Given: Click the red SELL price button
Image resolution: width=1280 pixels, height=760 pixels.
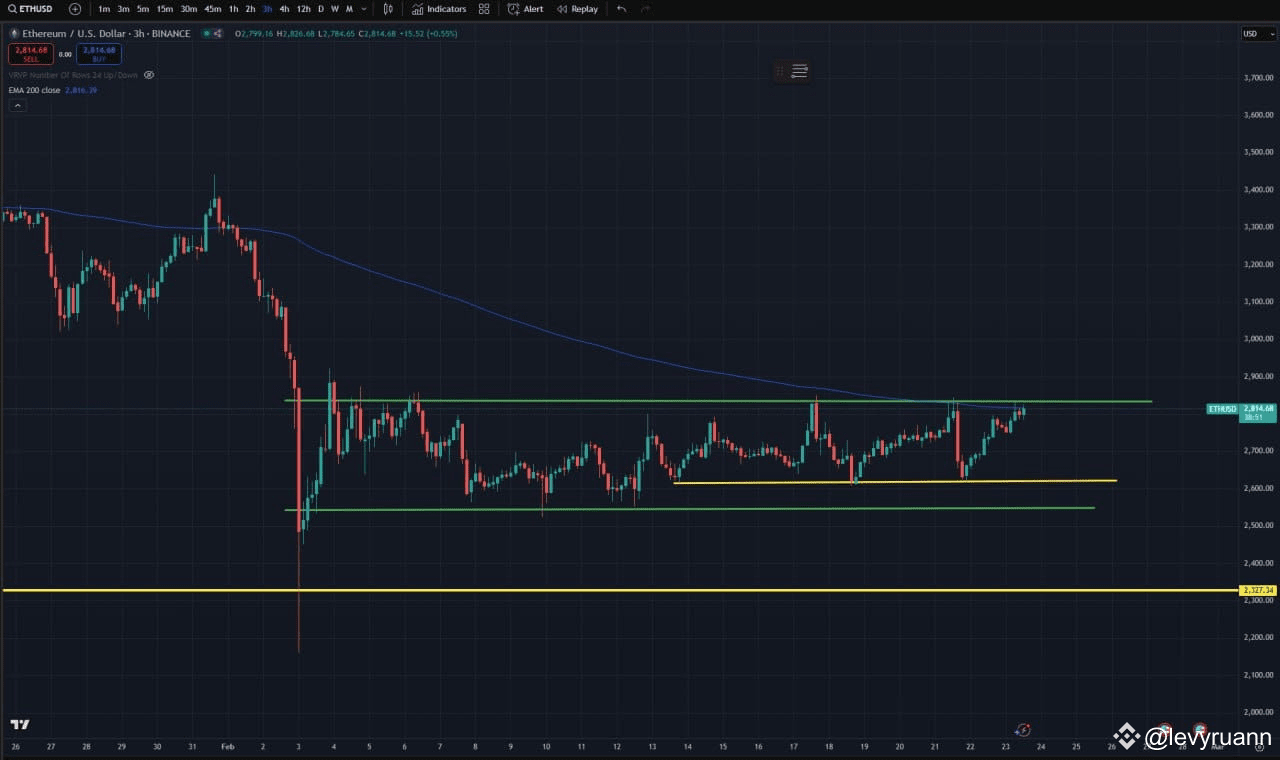Looking at the screenshot, I should click(x=31, y=54).
